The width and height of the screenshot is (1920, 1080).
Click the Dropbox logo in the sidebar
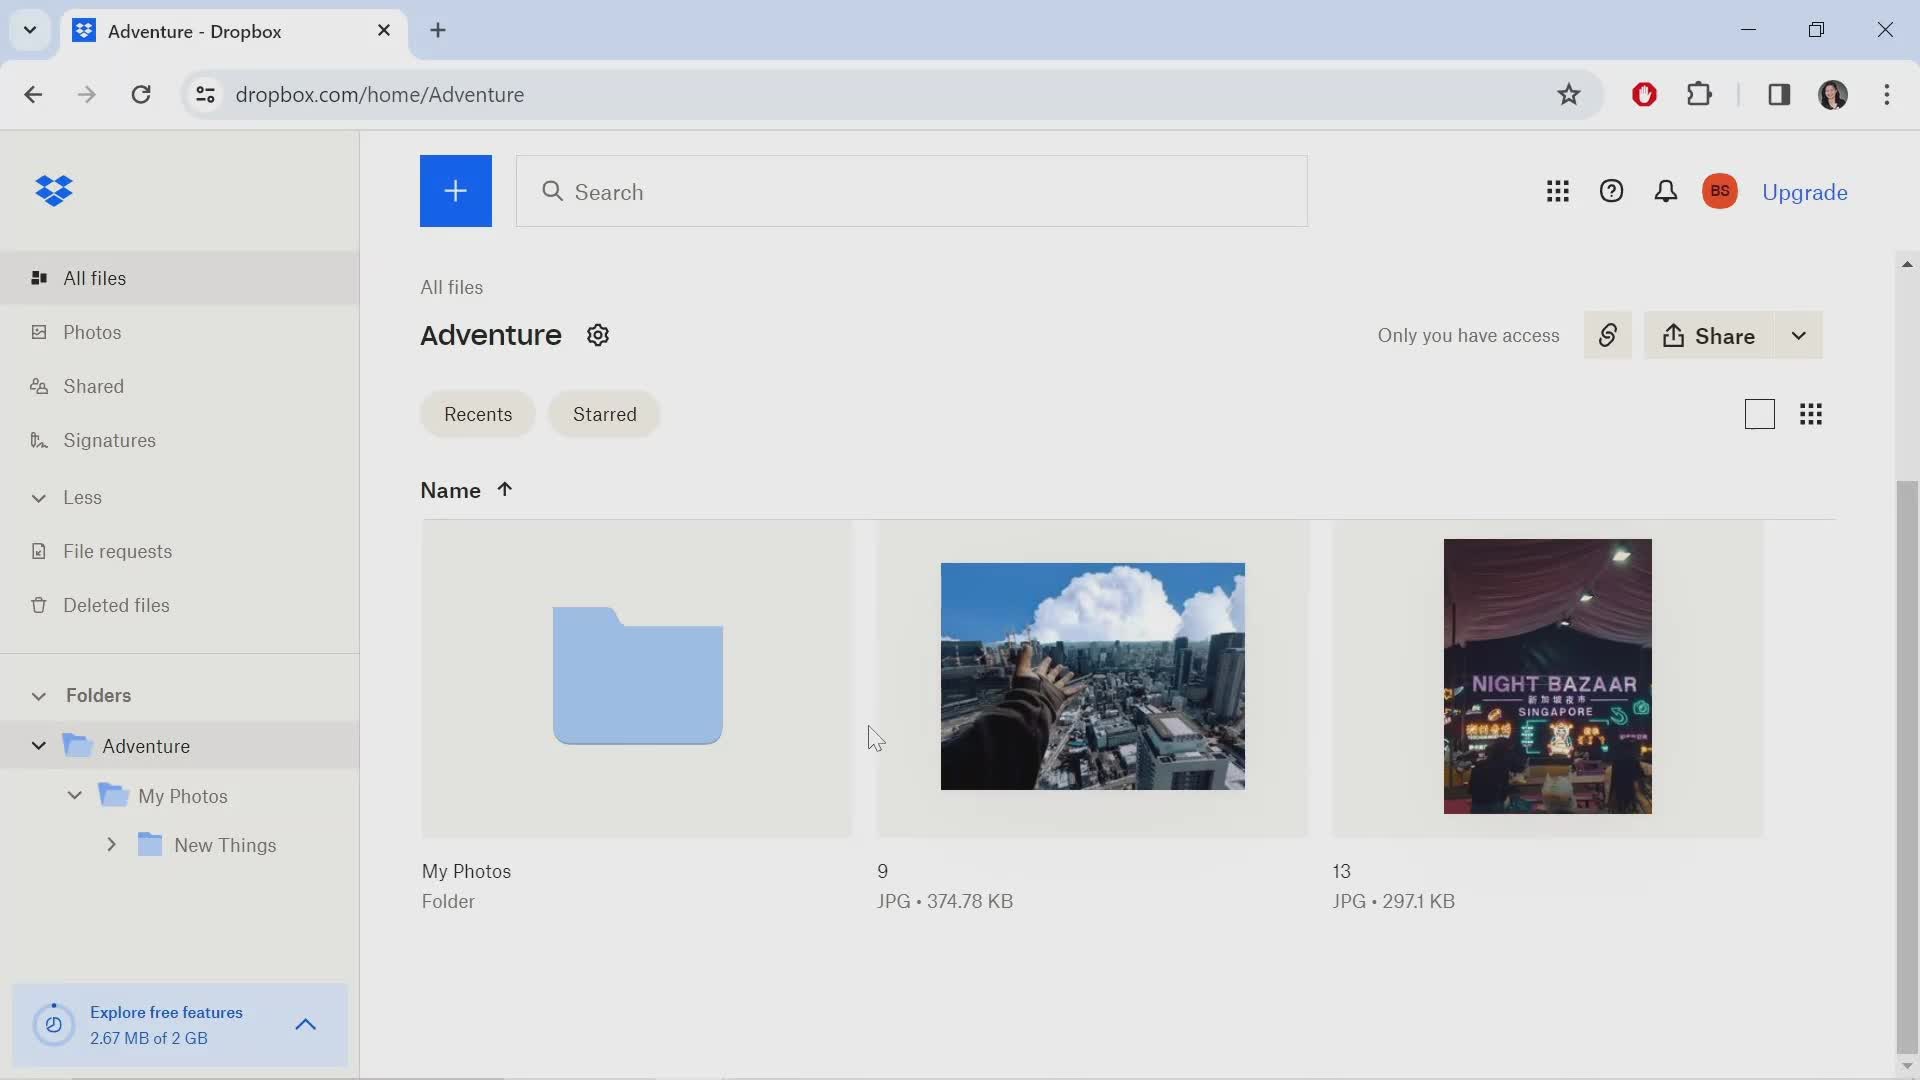coord(54,190)
